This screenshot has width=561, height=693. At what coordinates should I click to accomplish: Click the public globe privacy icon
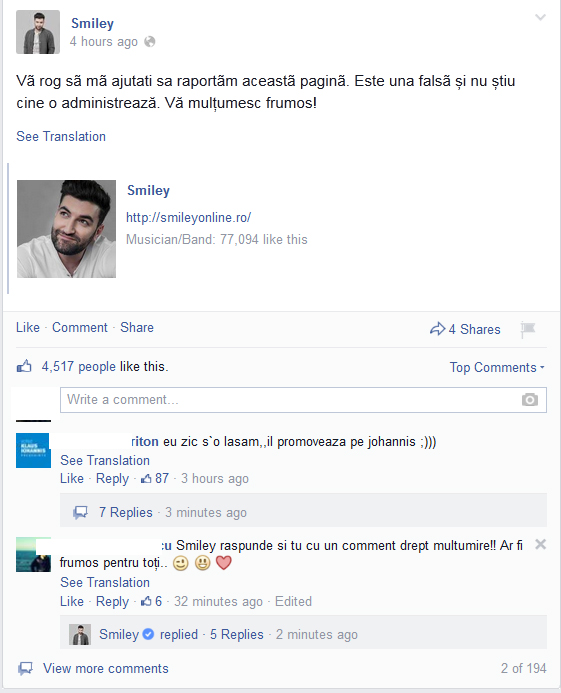[150, 42]
